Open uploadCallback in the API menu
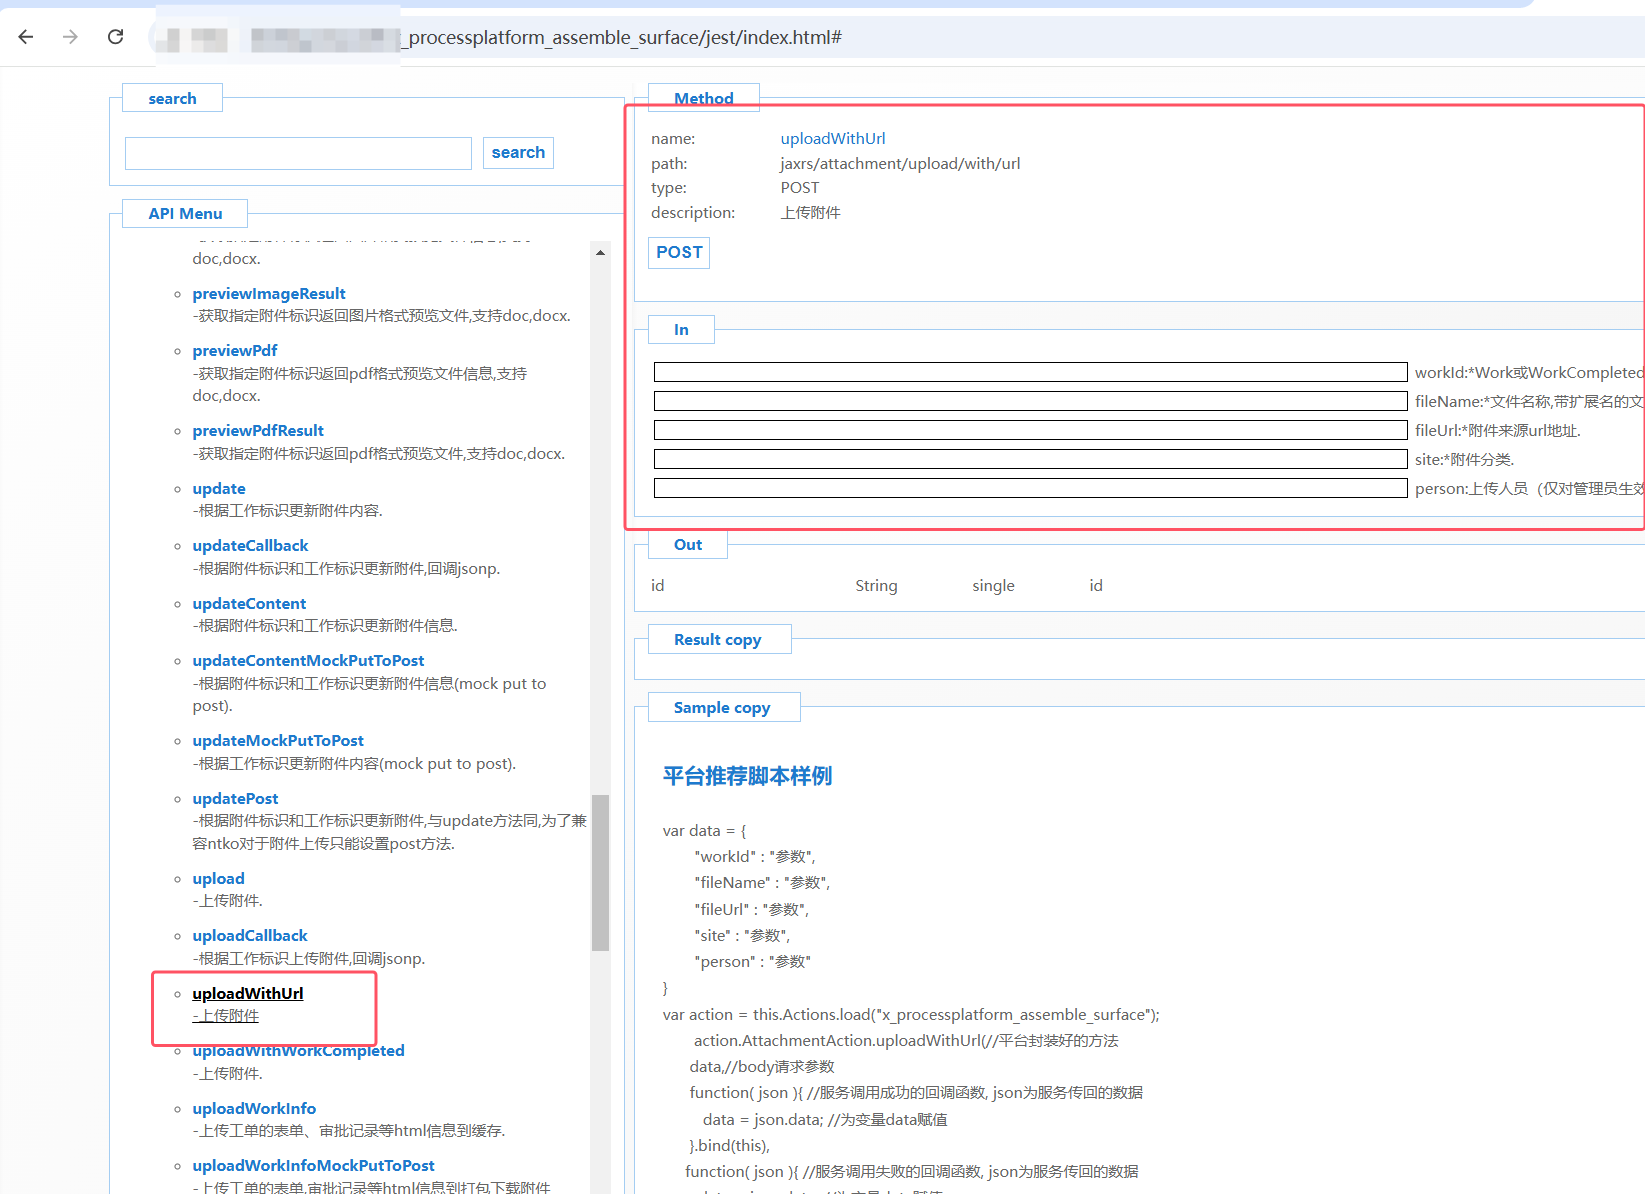This screenshot has width=1645, height=1194. [250, 936]
